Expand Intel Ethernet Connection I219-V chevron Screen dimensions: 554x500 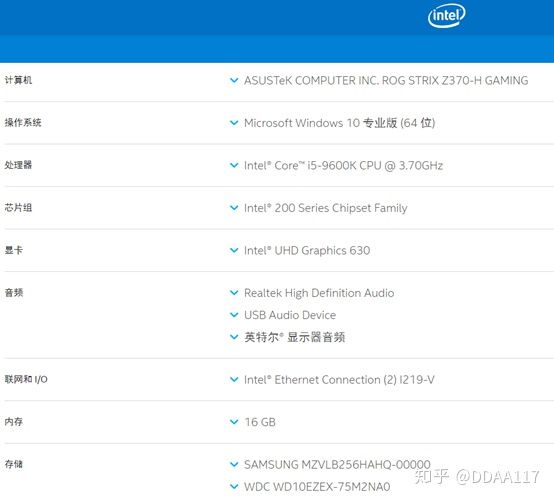(234, 380)
